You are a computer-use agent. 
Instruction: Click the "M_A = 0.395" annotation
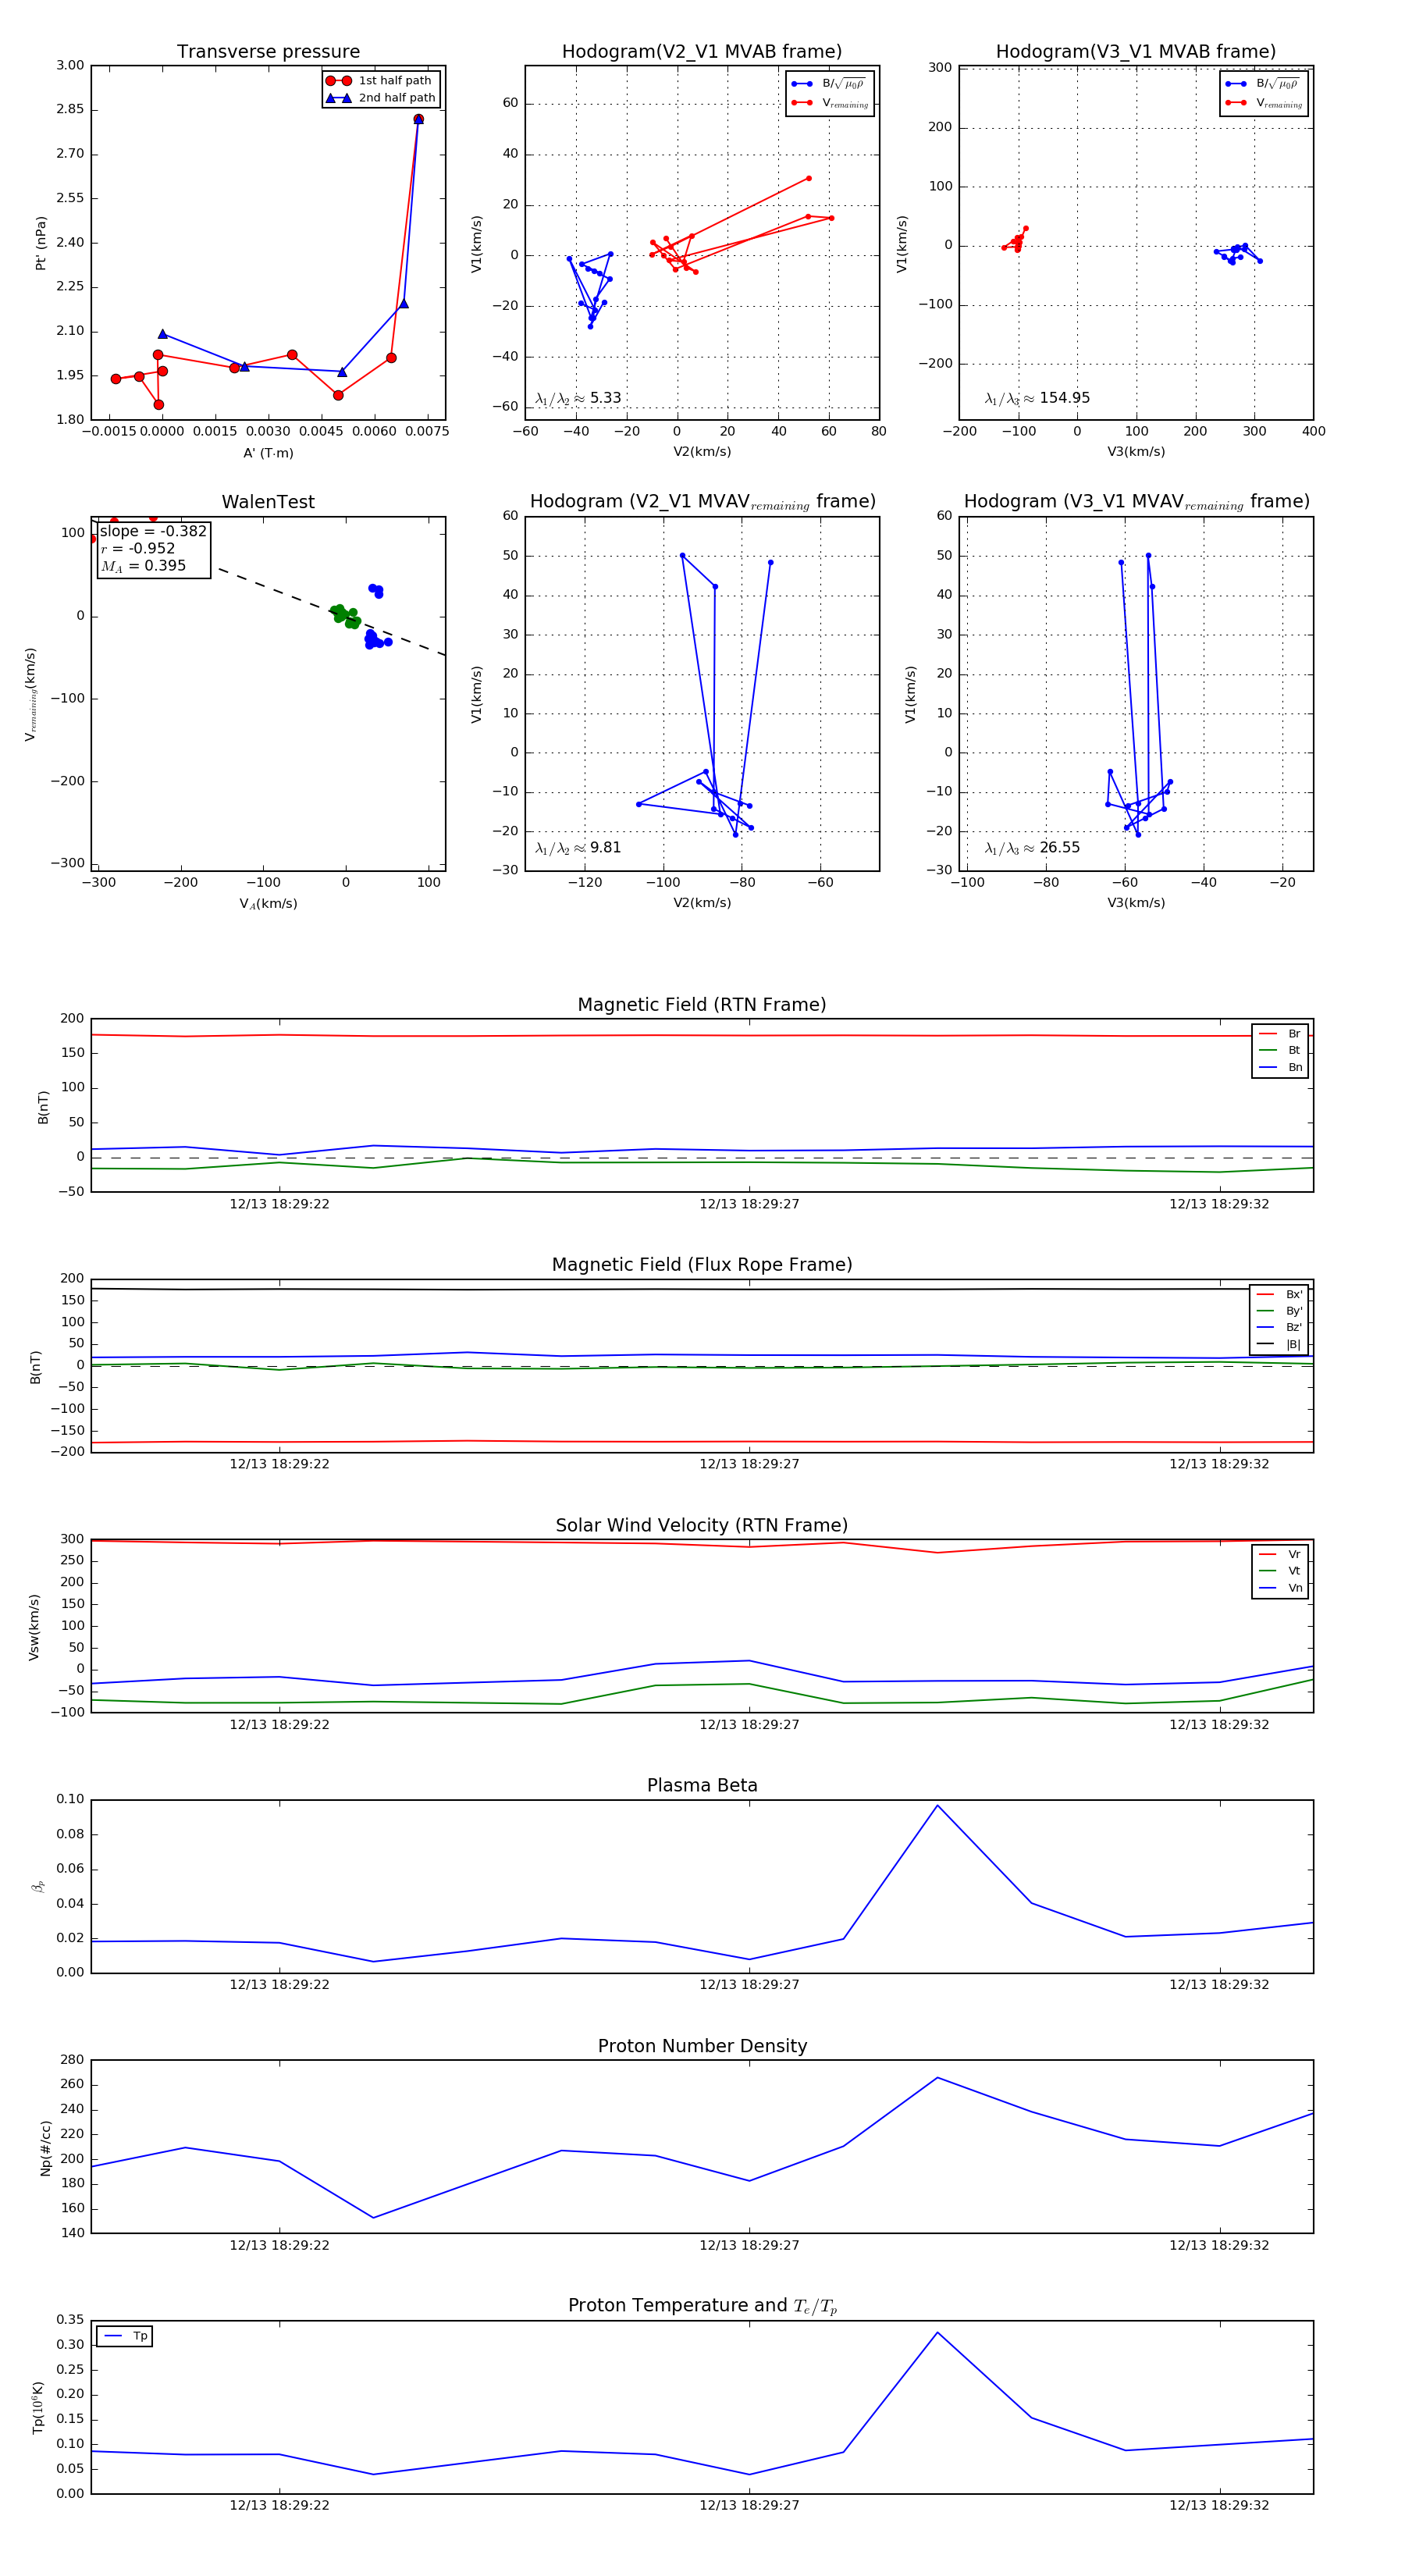[143, 566]
